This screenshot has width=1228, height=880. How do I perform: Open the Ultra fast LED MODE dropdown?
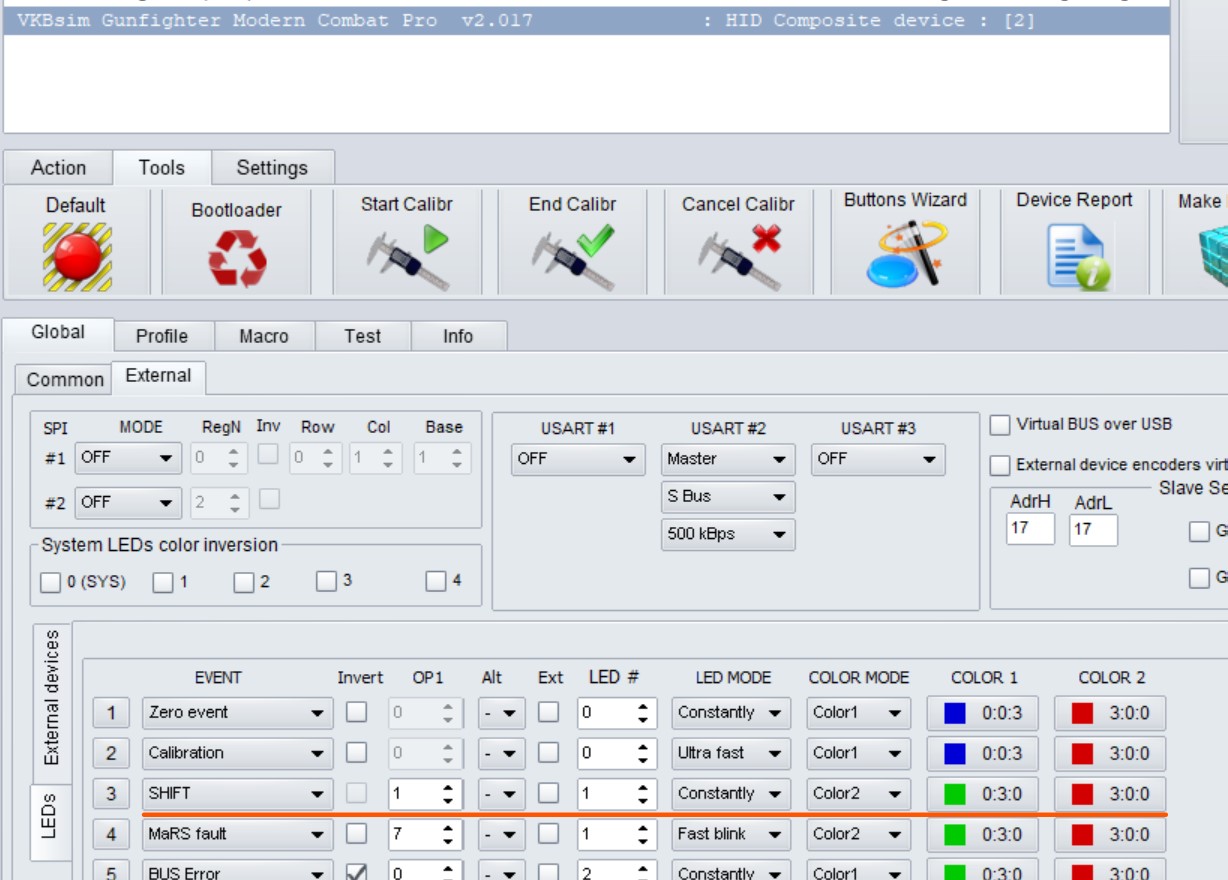731,753
